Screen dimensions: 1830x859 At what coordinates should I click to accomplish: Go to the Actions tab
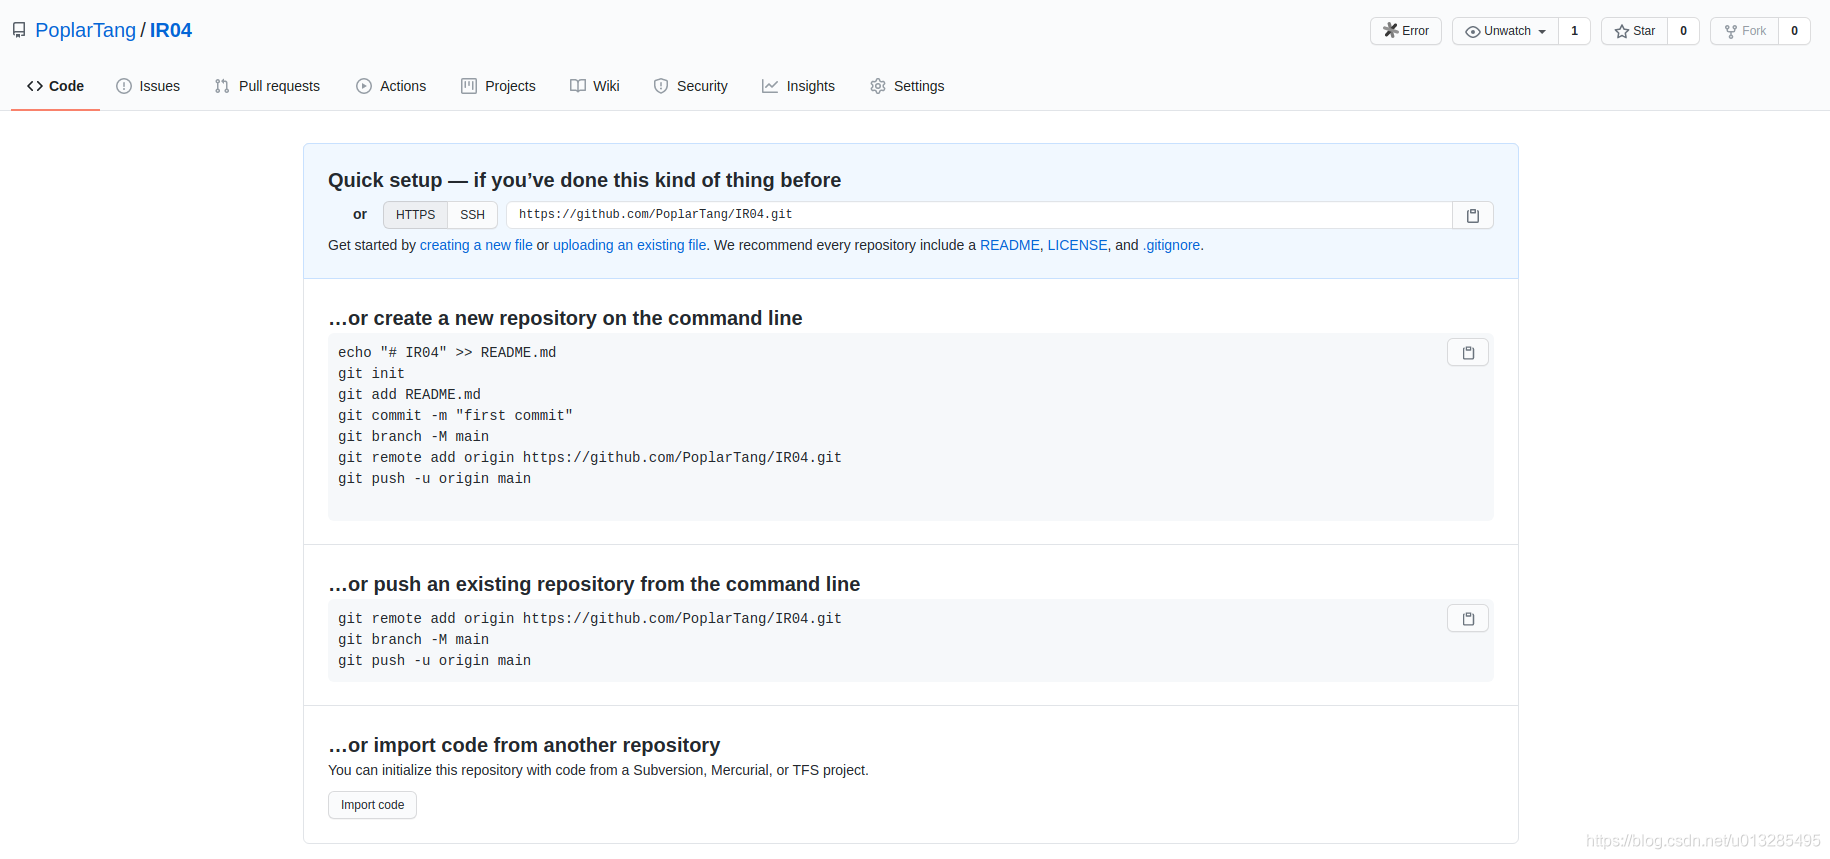(391, 86)
